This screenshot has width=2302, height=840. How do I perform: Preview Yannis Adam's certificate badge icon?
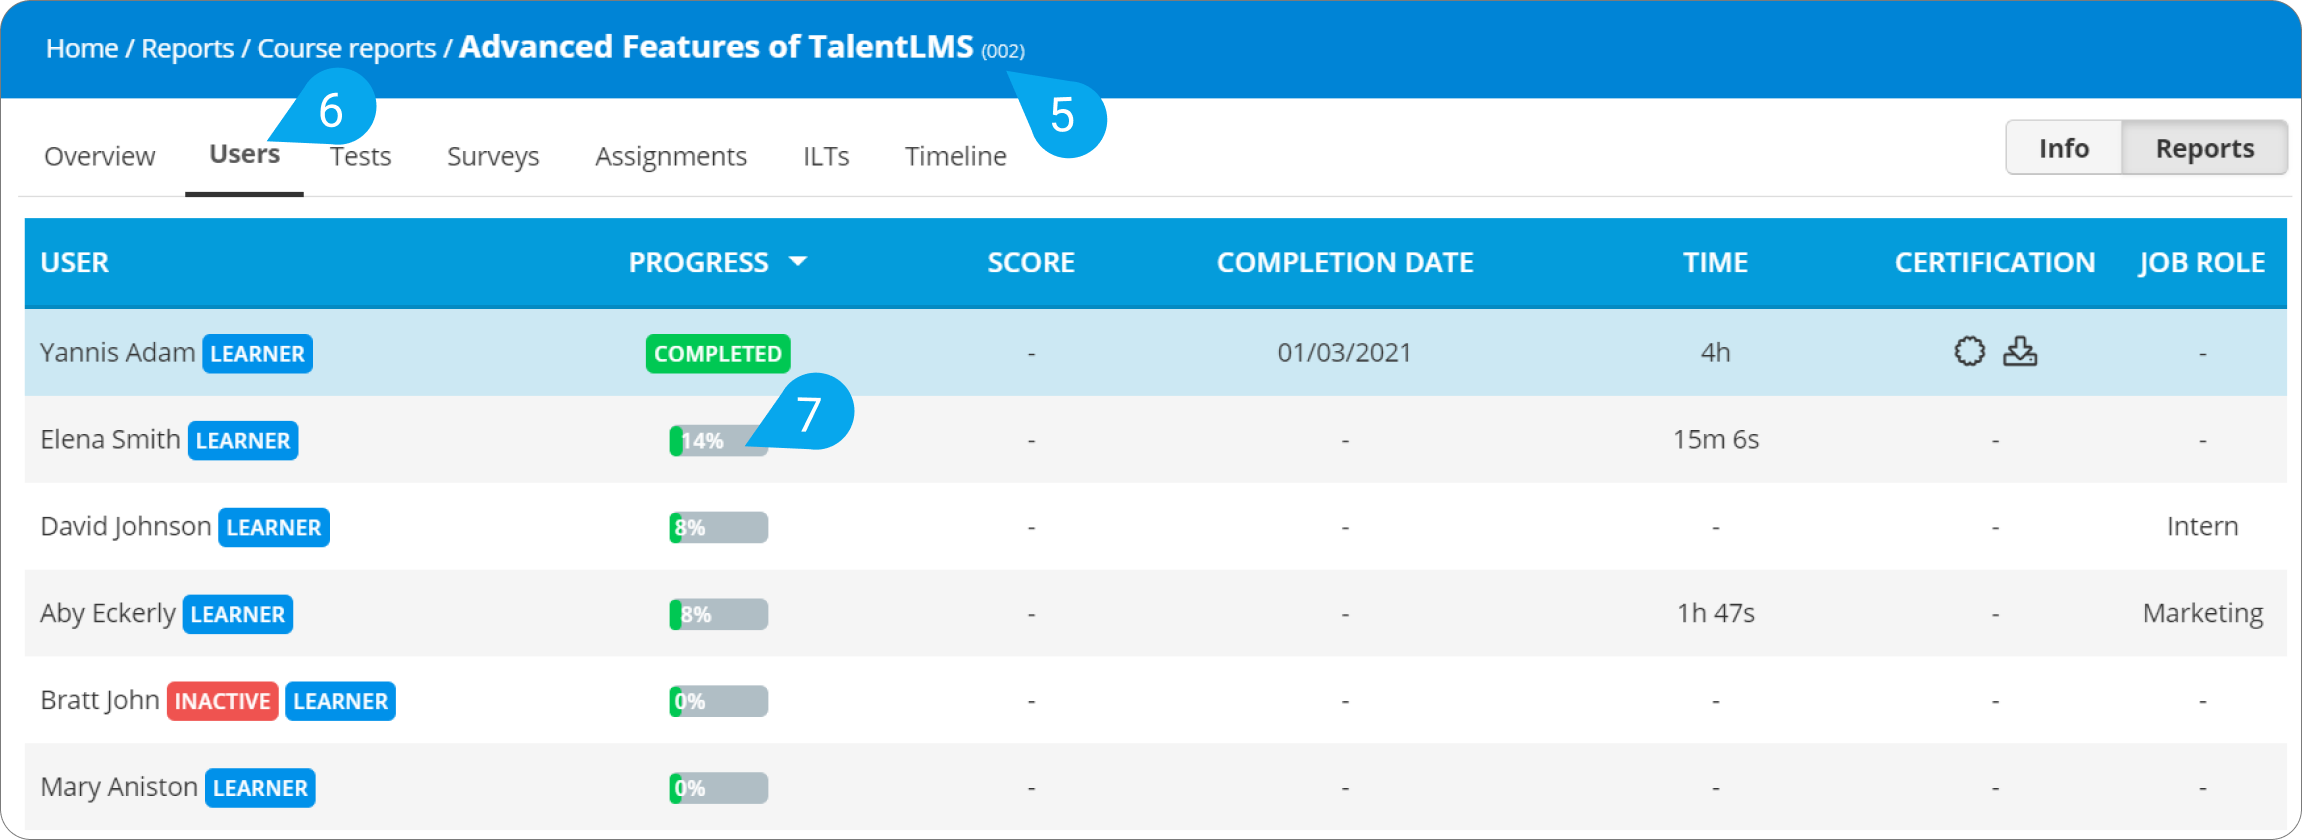tap(1969, 352)
